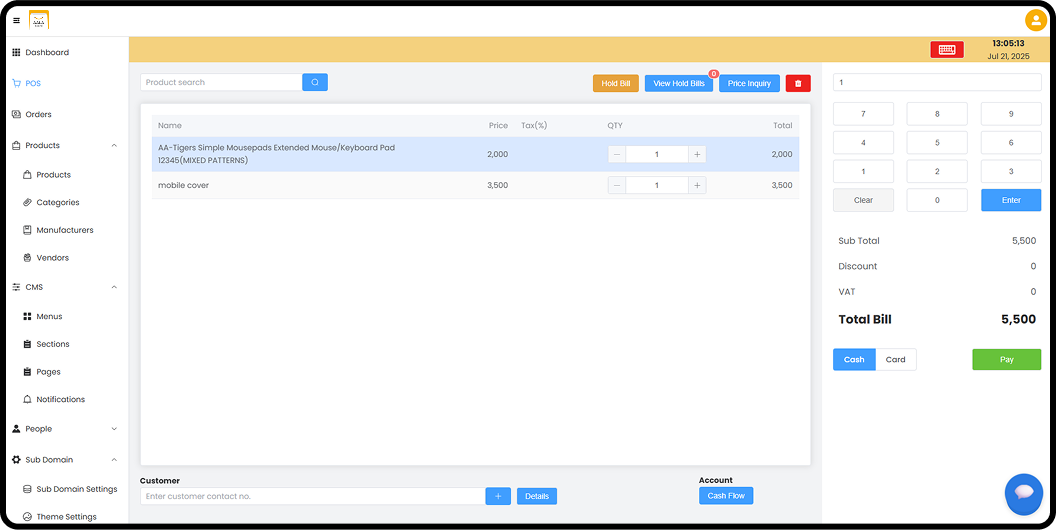Switch payment method to Card
Screen dimensions: 1056x530
[896, 360]
